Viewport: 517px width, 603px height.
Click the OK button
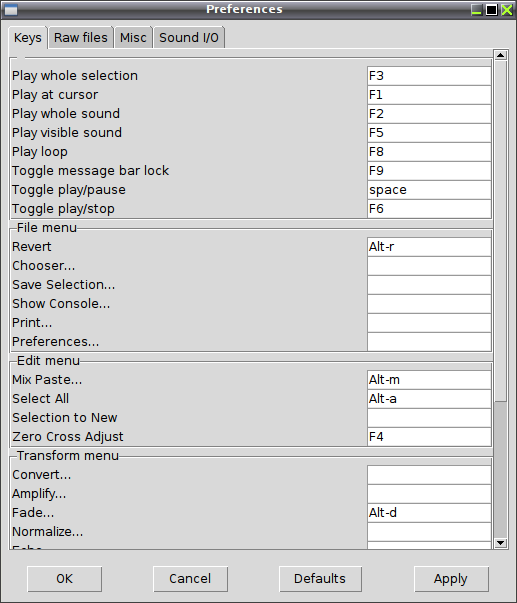pyautogui.click(x=64, y=579)
